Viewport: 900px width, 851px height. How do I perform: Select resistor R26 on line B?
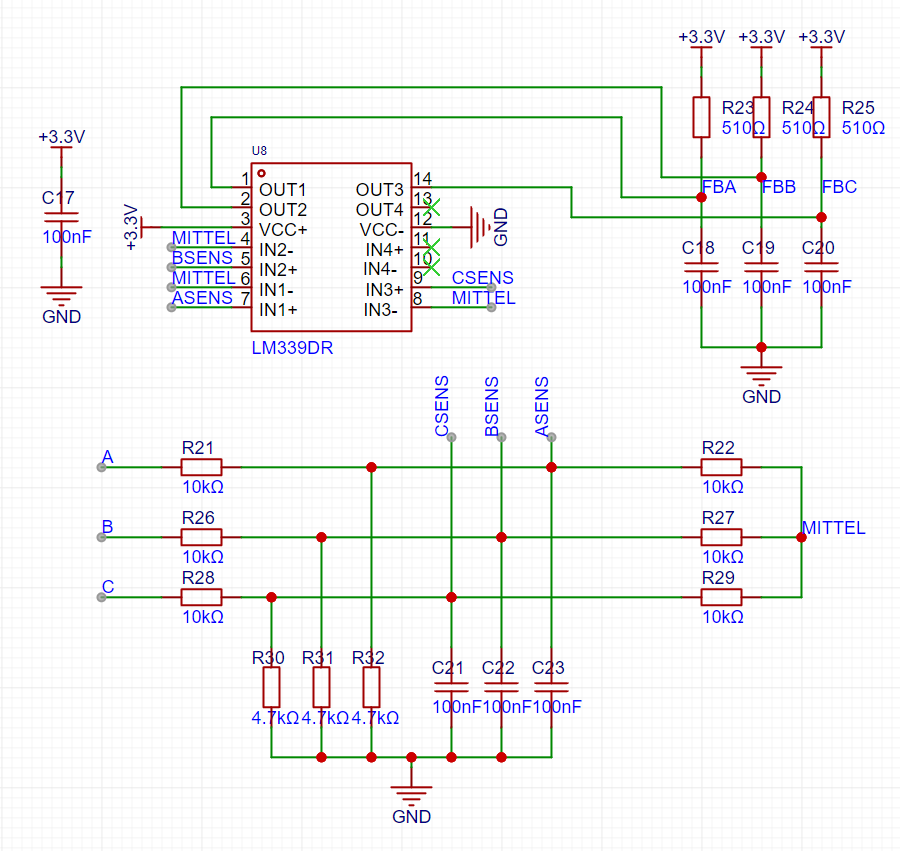pyautogui.click(x=201, y=537)
